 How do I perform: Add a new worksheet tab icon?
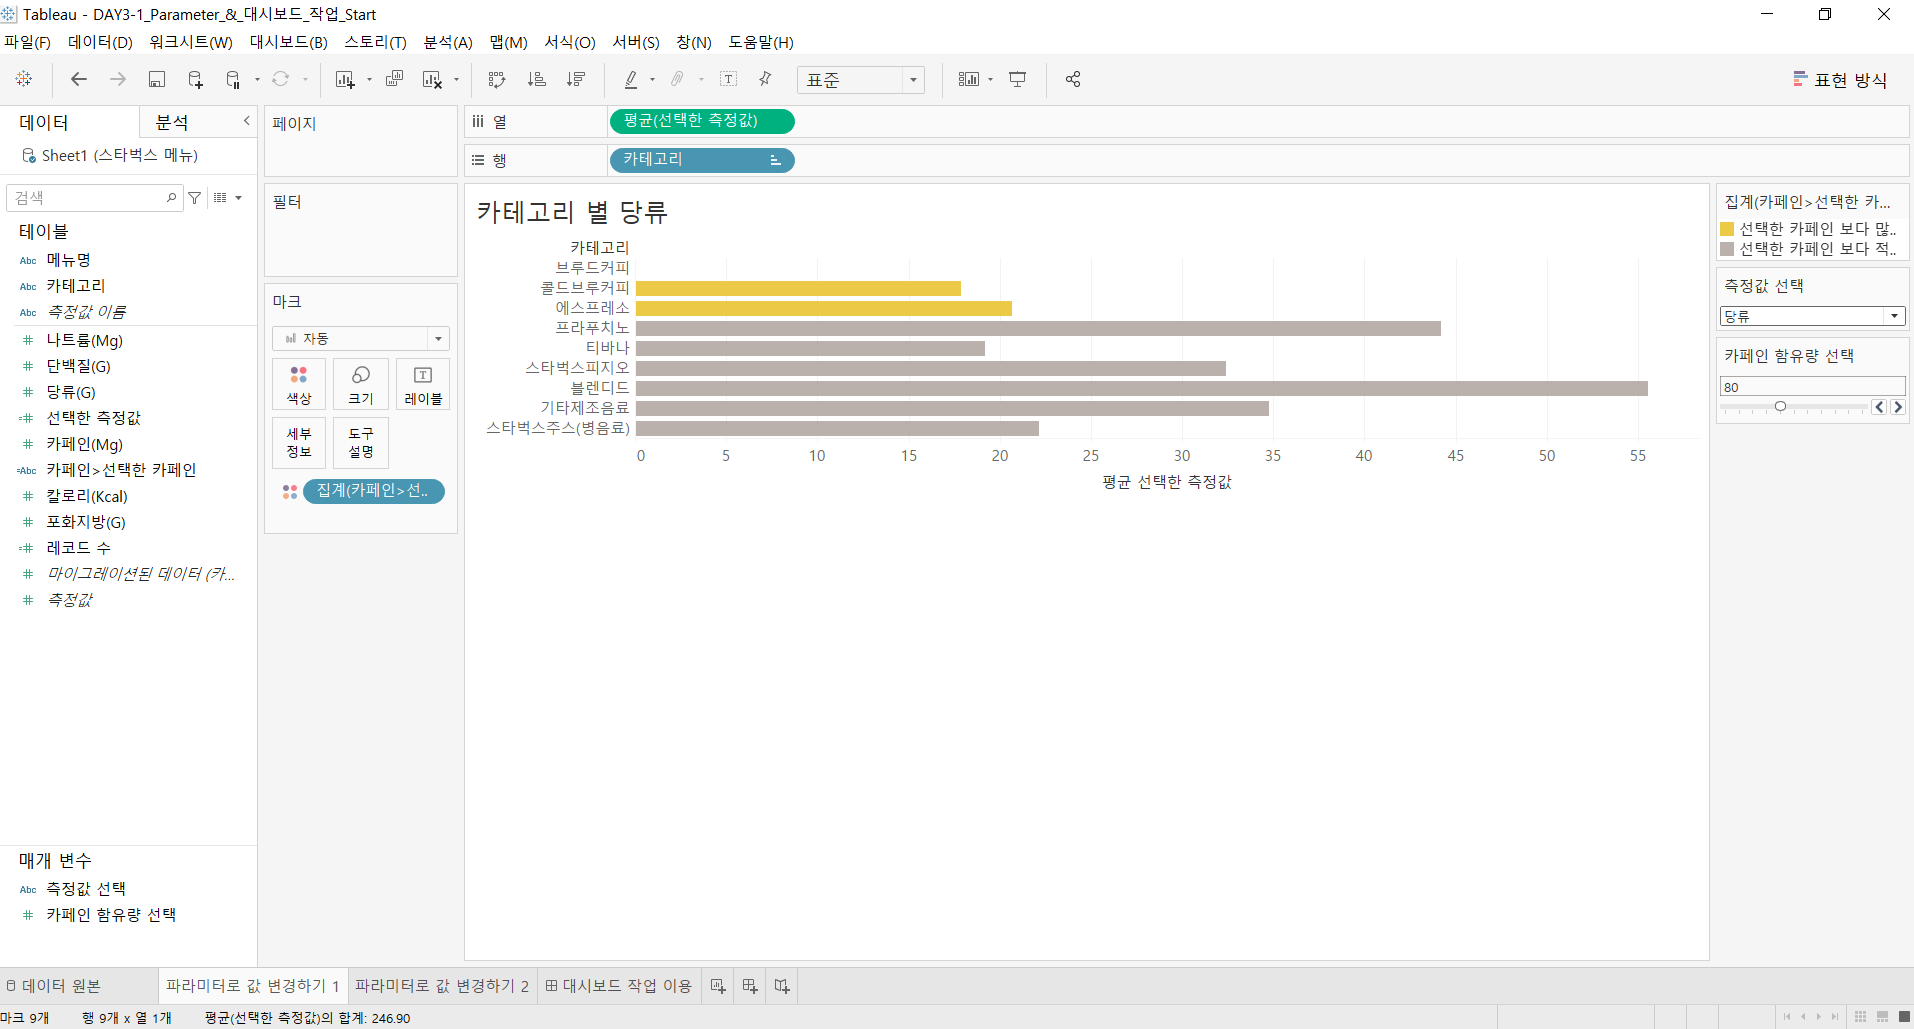[x=718, y=986]
